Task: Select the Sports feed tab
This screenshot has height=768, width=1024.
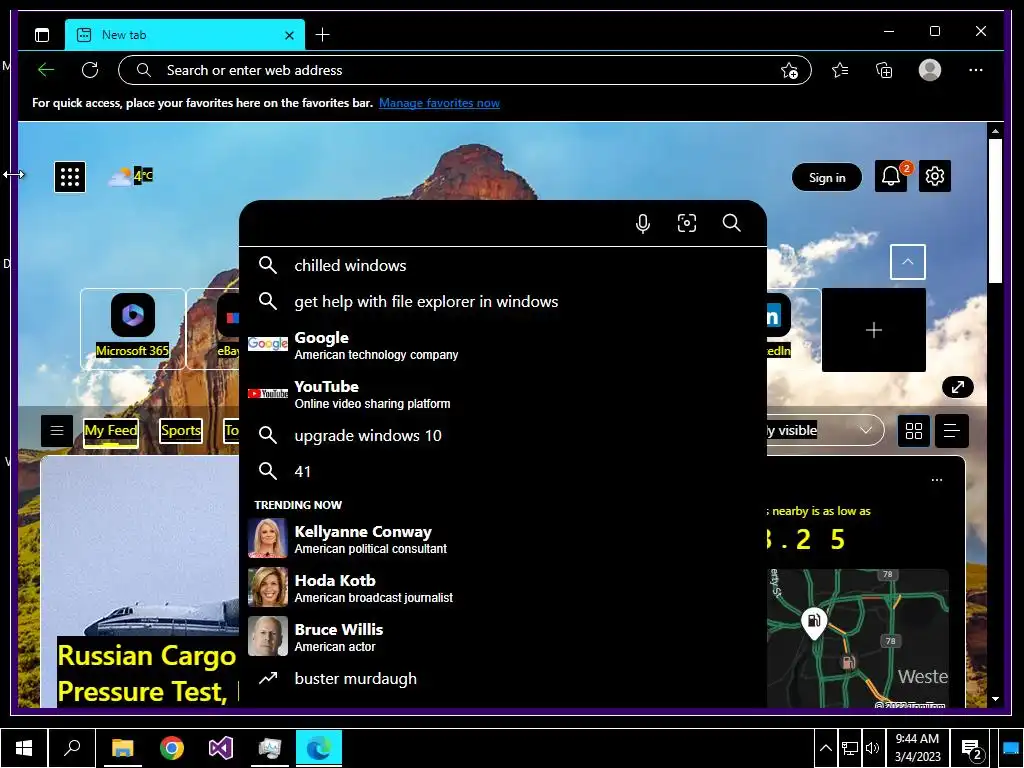Action: (x=181, y=430)
